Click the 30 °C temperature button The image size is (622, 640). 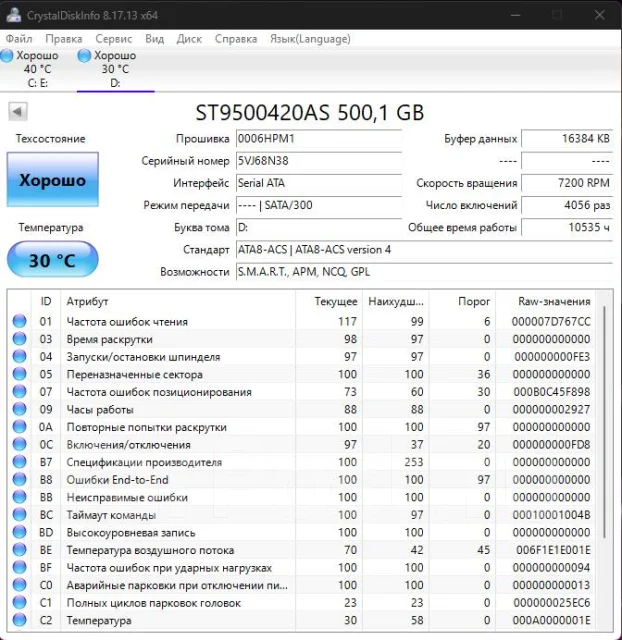[x=53, y=260]
